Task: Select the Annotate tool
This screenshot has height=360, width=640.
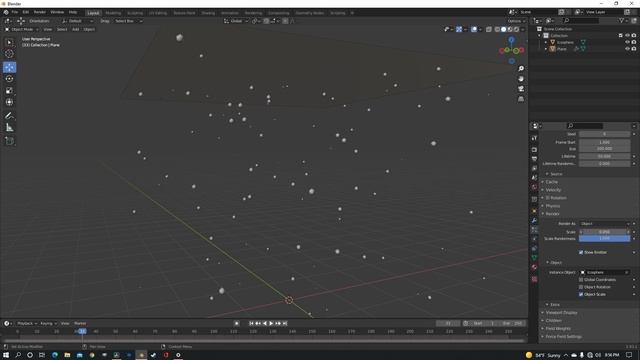Action: pos(9,116)
